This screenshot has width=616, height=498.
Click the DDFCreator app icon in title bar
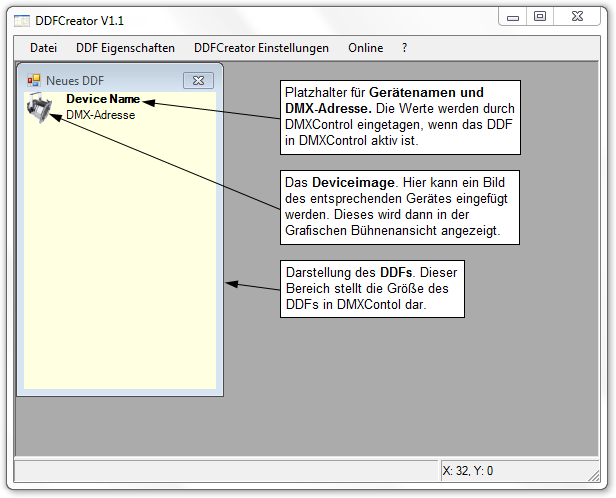21,20
